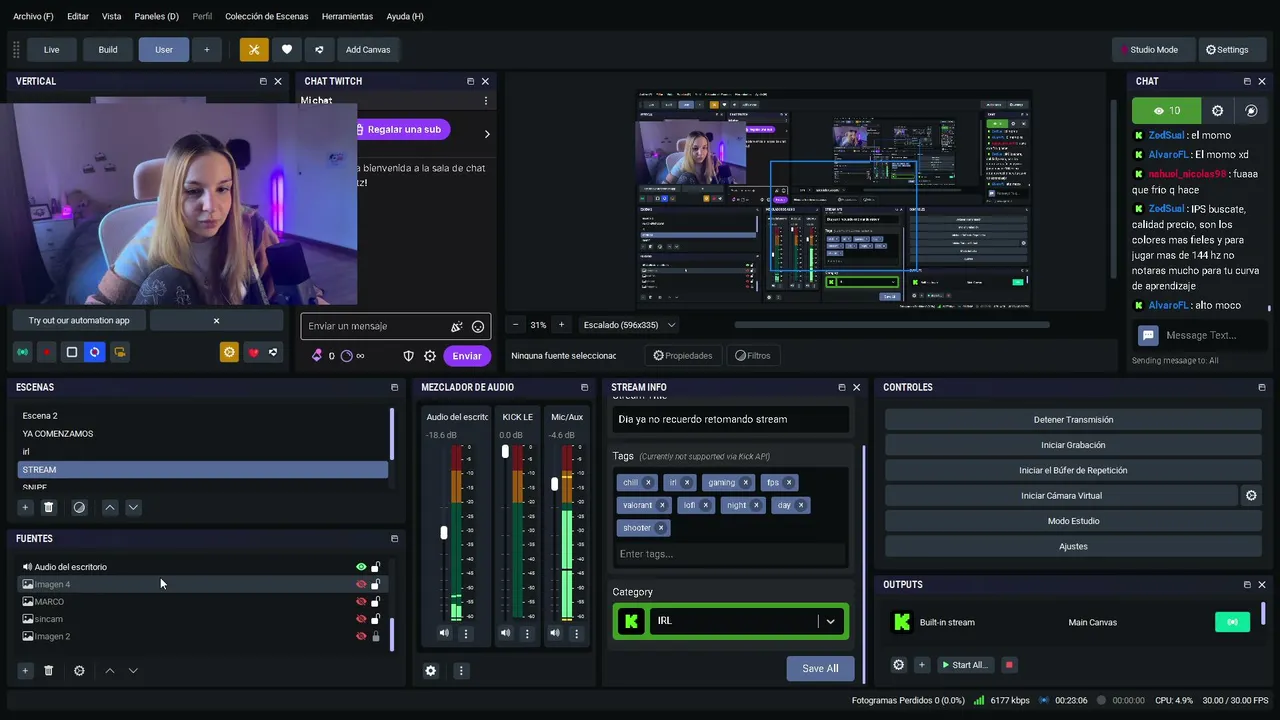Open the Archivo (F) menu
Screen dimensions: 1280x720
[x=33, y=16]
